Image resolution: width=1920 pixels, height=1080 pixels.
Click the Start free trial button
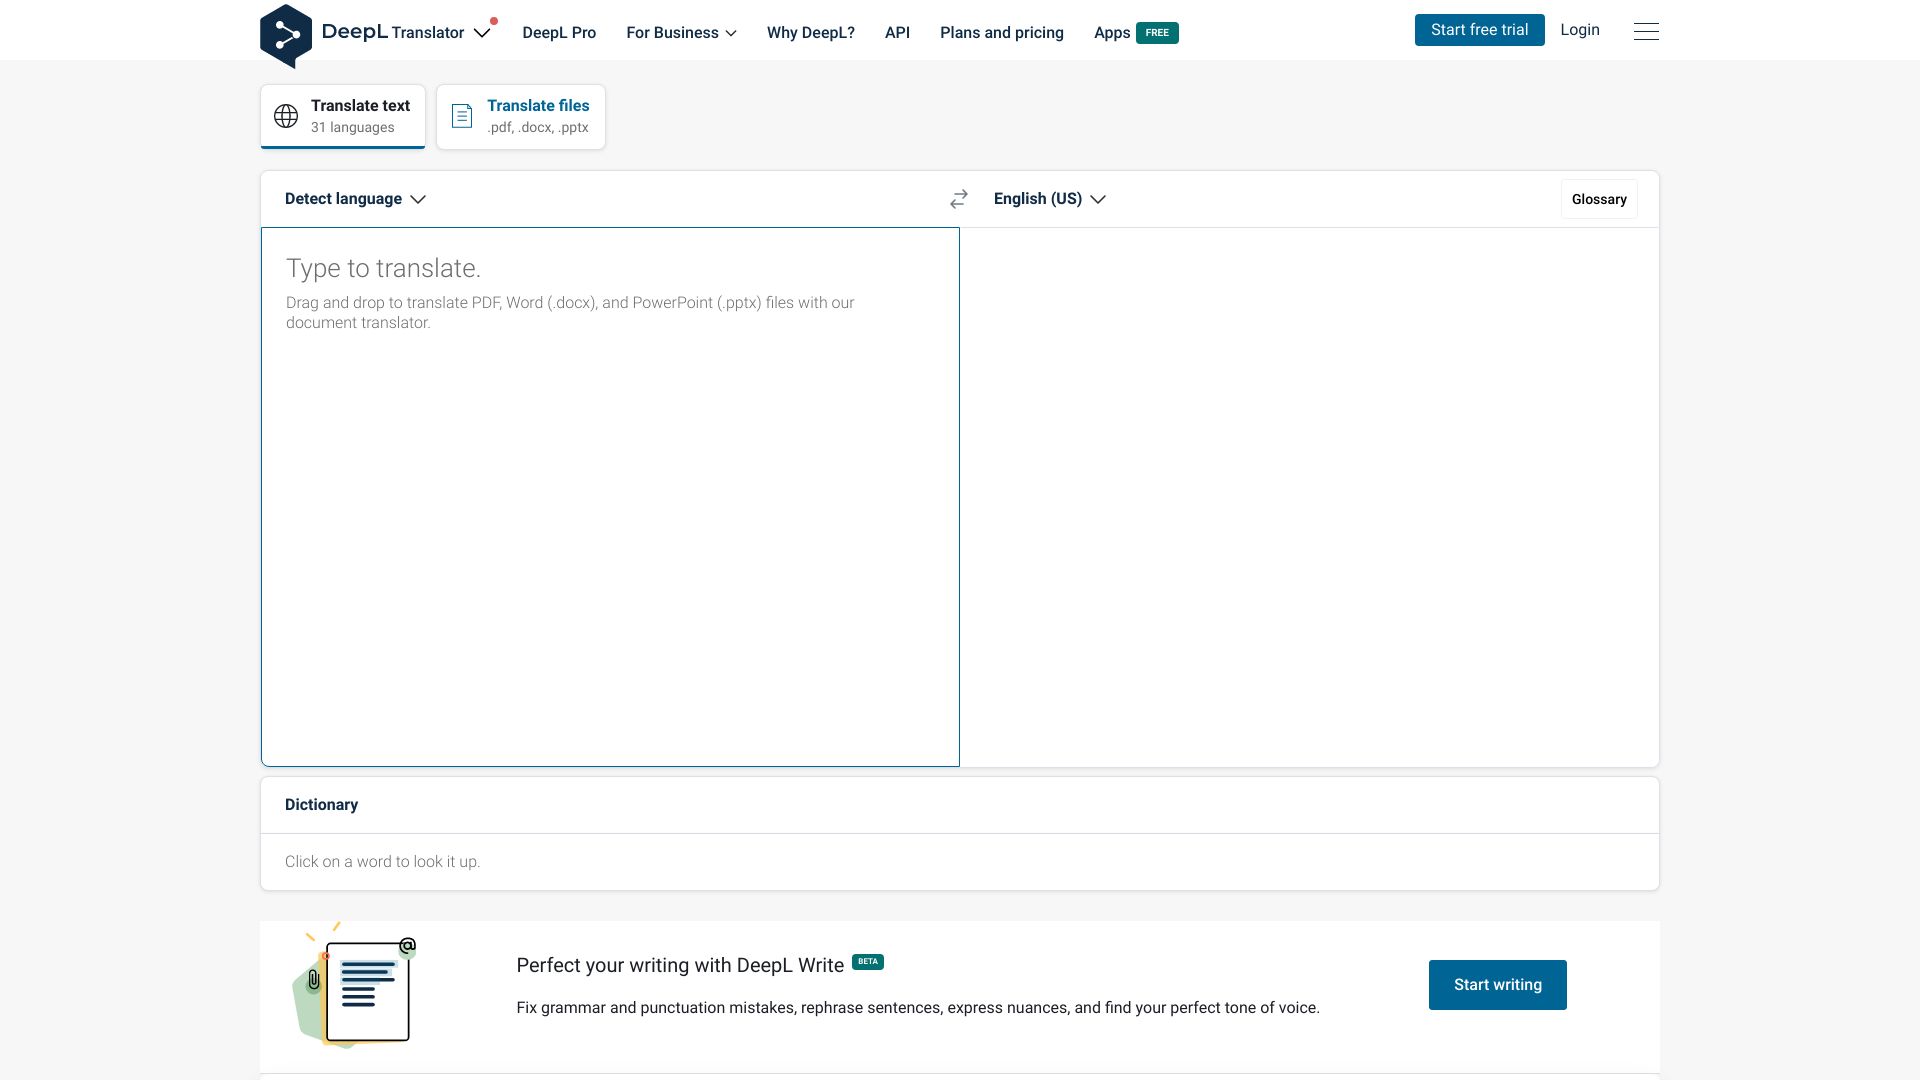point(1480,29)
